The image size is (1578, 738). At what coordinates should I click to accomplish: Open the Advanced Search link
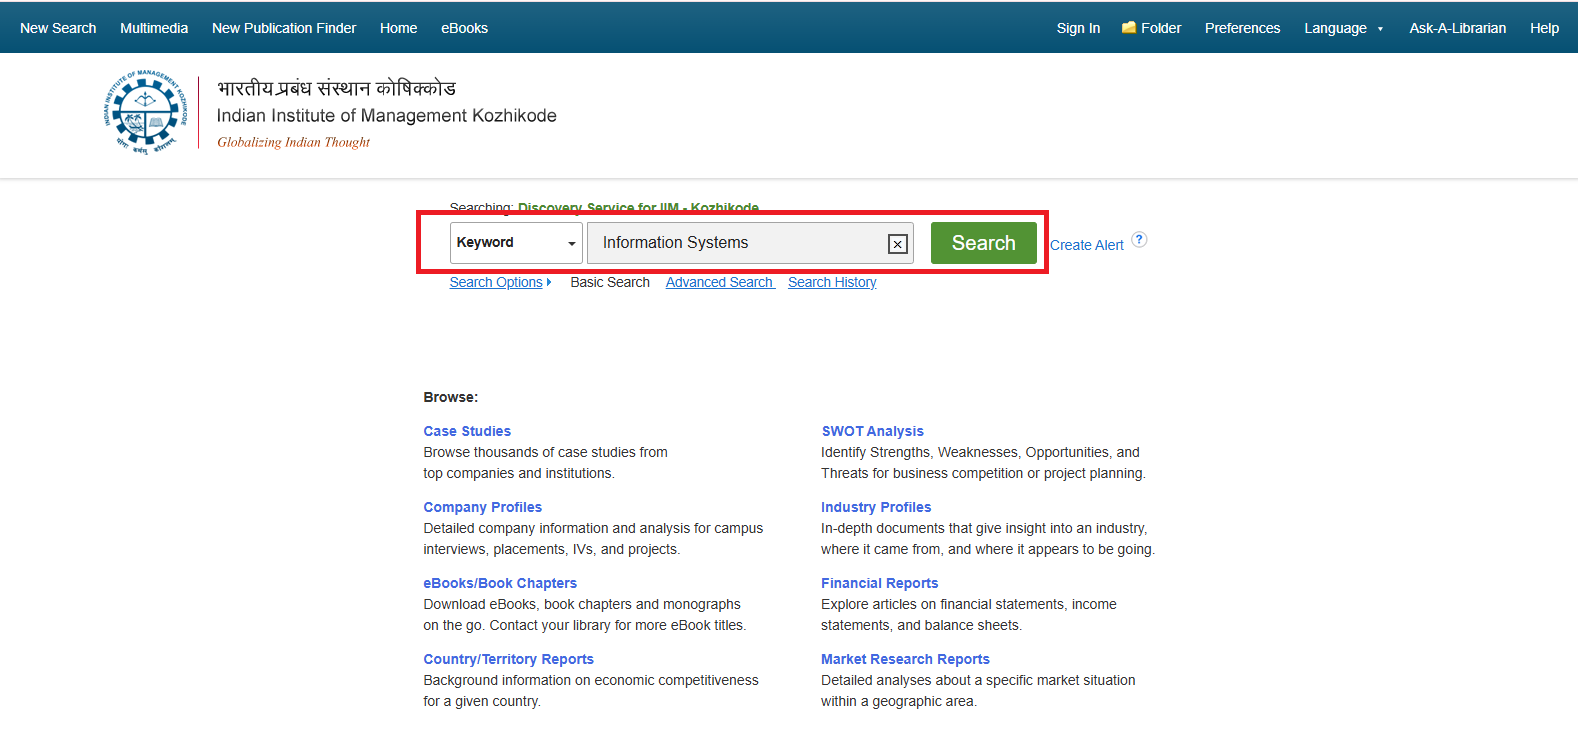coord(719,282)
